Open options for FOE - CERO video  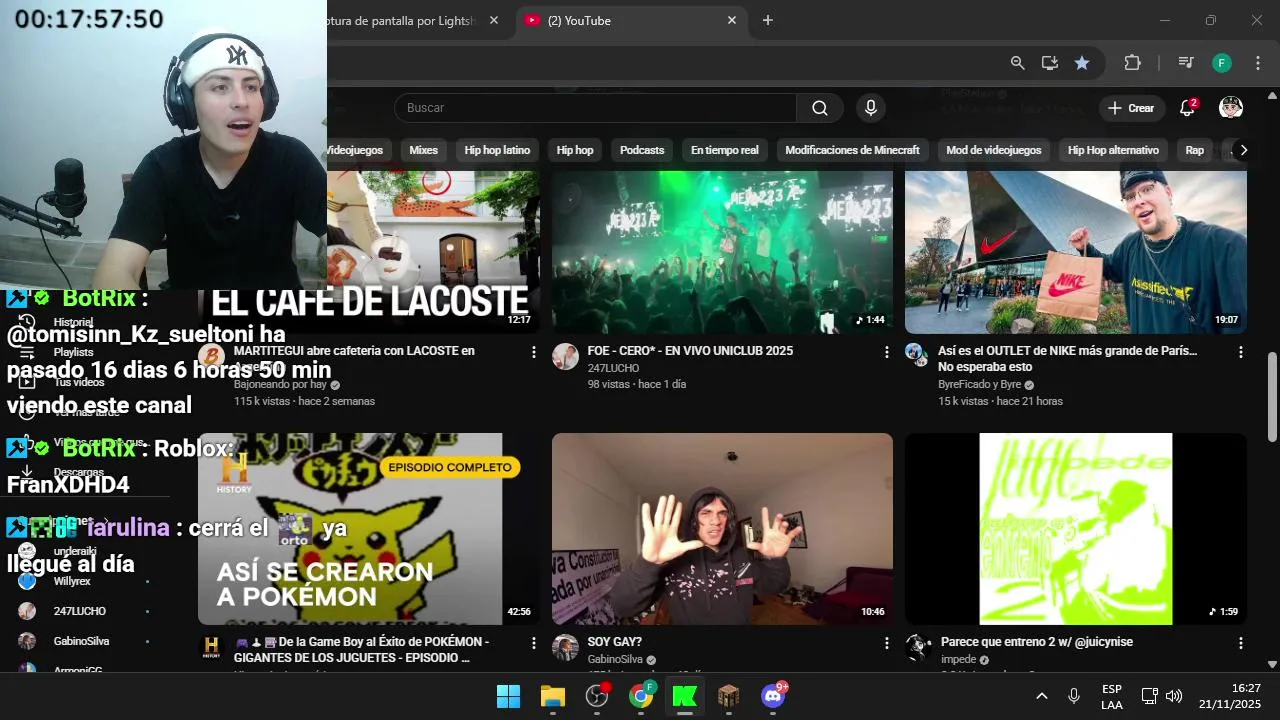(x=887, y=352)
